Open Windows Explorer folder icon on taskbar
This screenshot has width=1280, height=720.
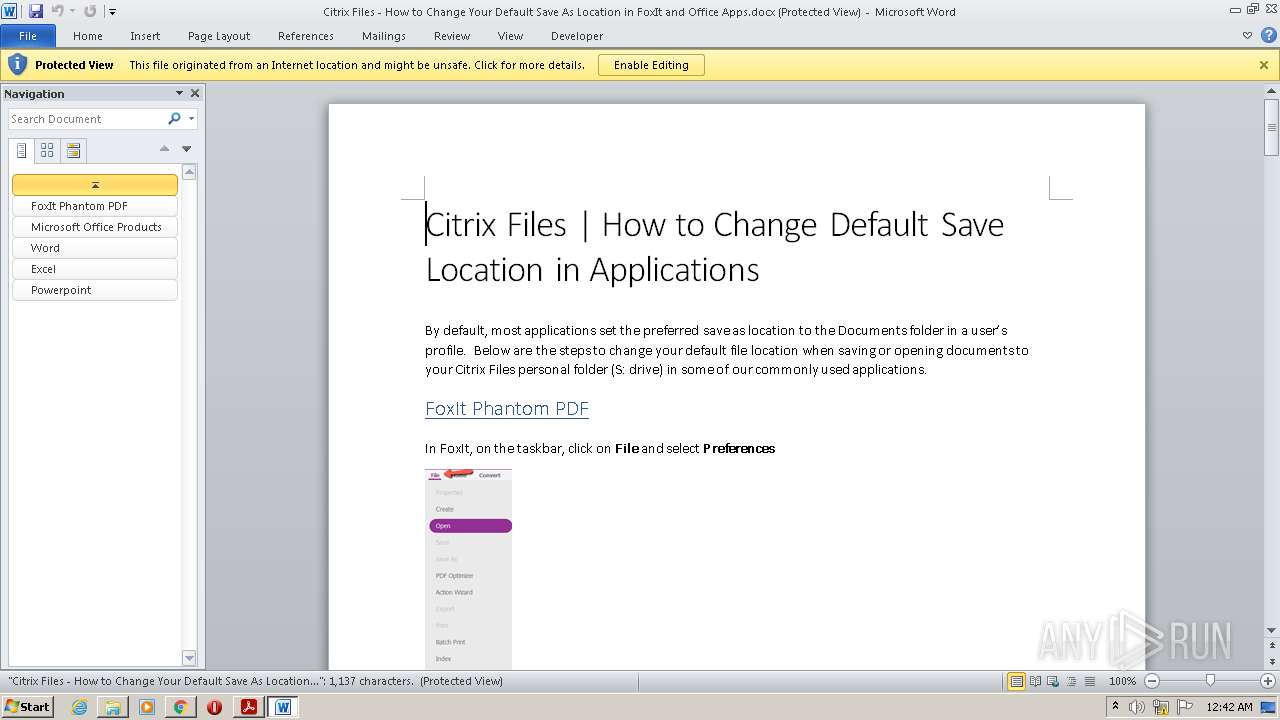tap(113, 707)
